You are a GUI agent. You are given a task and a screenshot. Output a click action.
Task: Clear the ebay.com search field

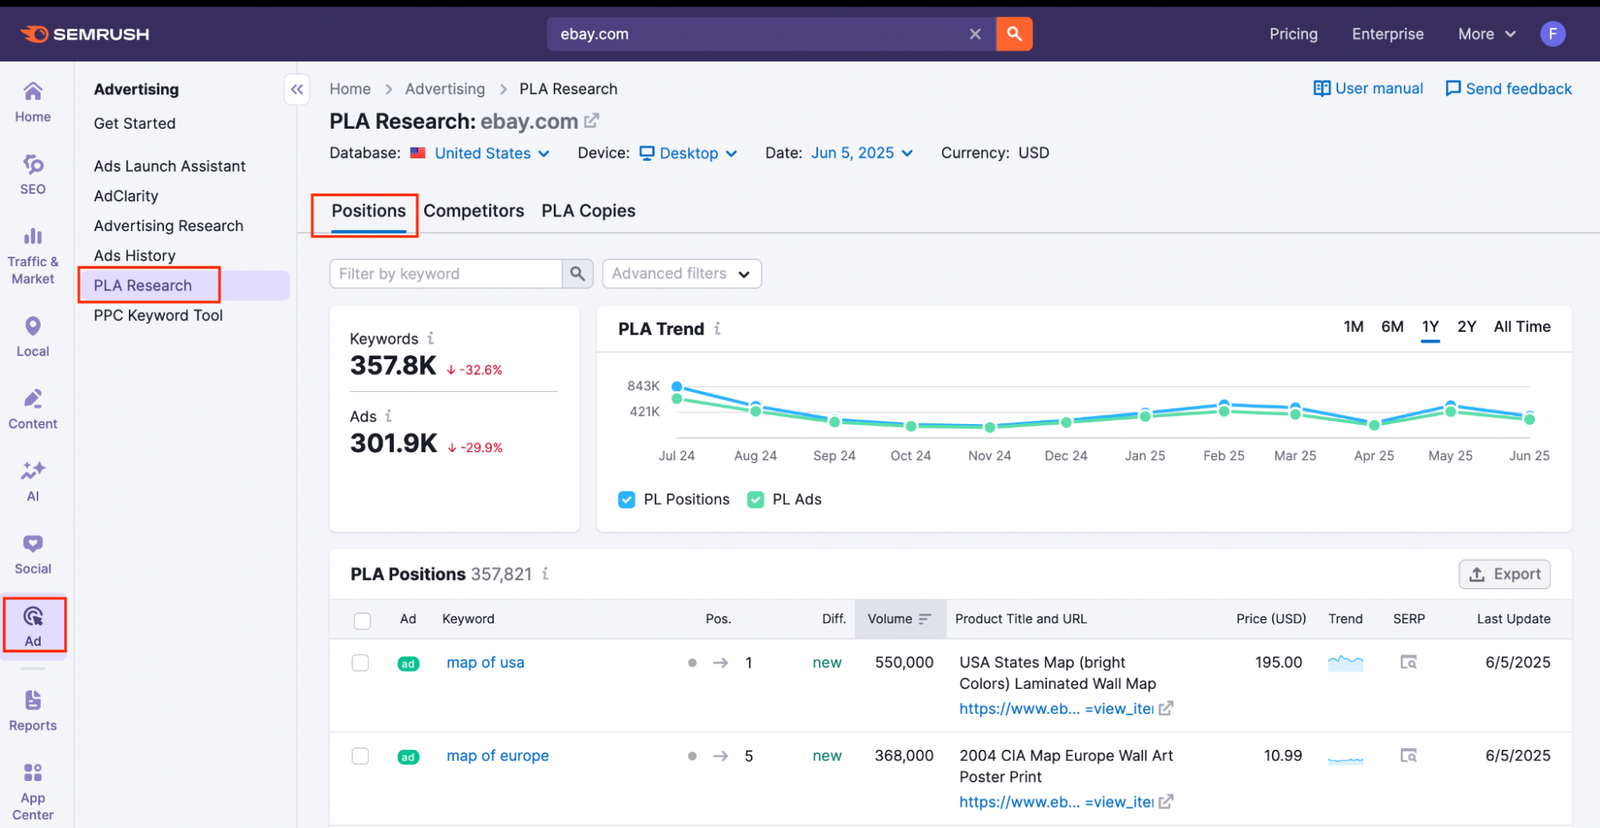click(x=975, y=34)
